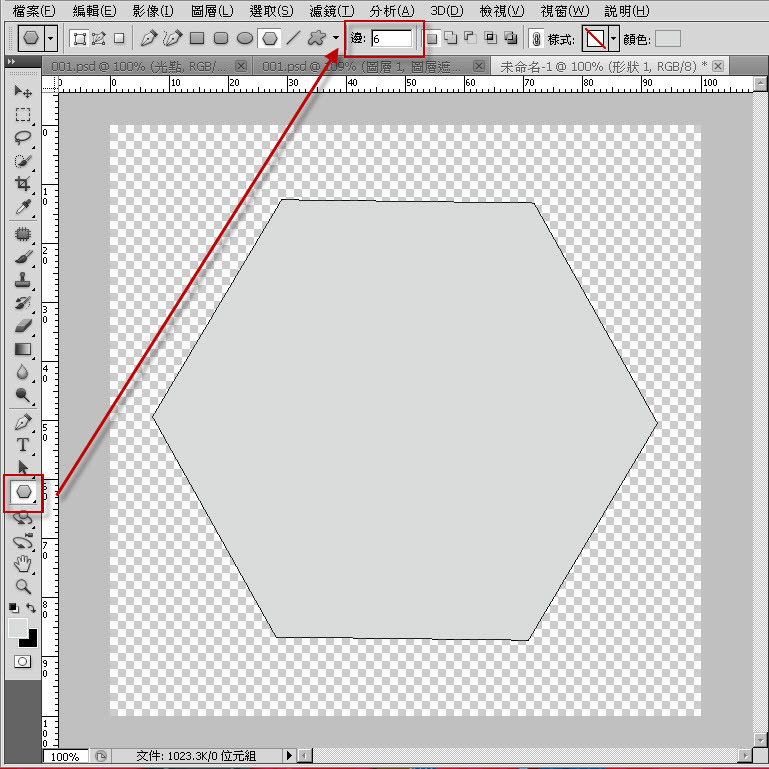Open the 影像 (Image) menu
This screenshot has width=769, height=769.
[153, 11]
